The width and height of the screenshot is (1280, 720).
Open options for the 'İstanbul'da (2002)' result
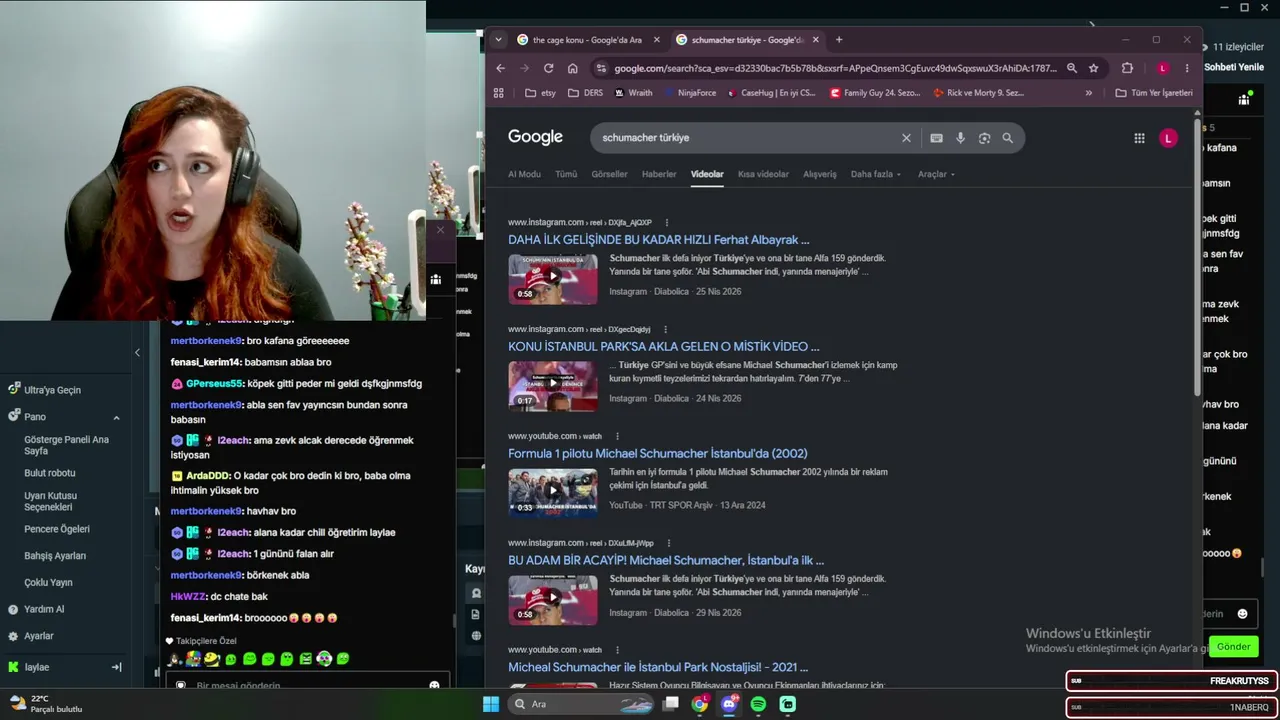tap(617, 436)
